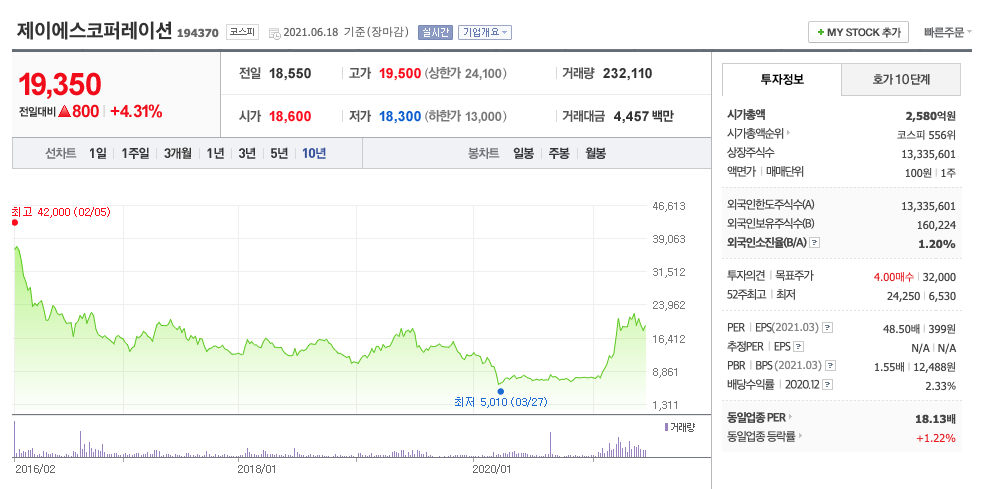Show the 일봉 candlestick chart

(523, 153)
